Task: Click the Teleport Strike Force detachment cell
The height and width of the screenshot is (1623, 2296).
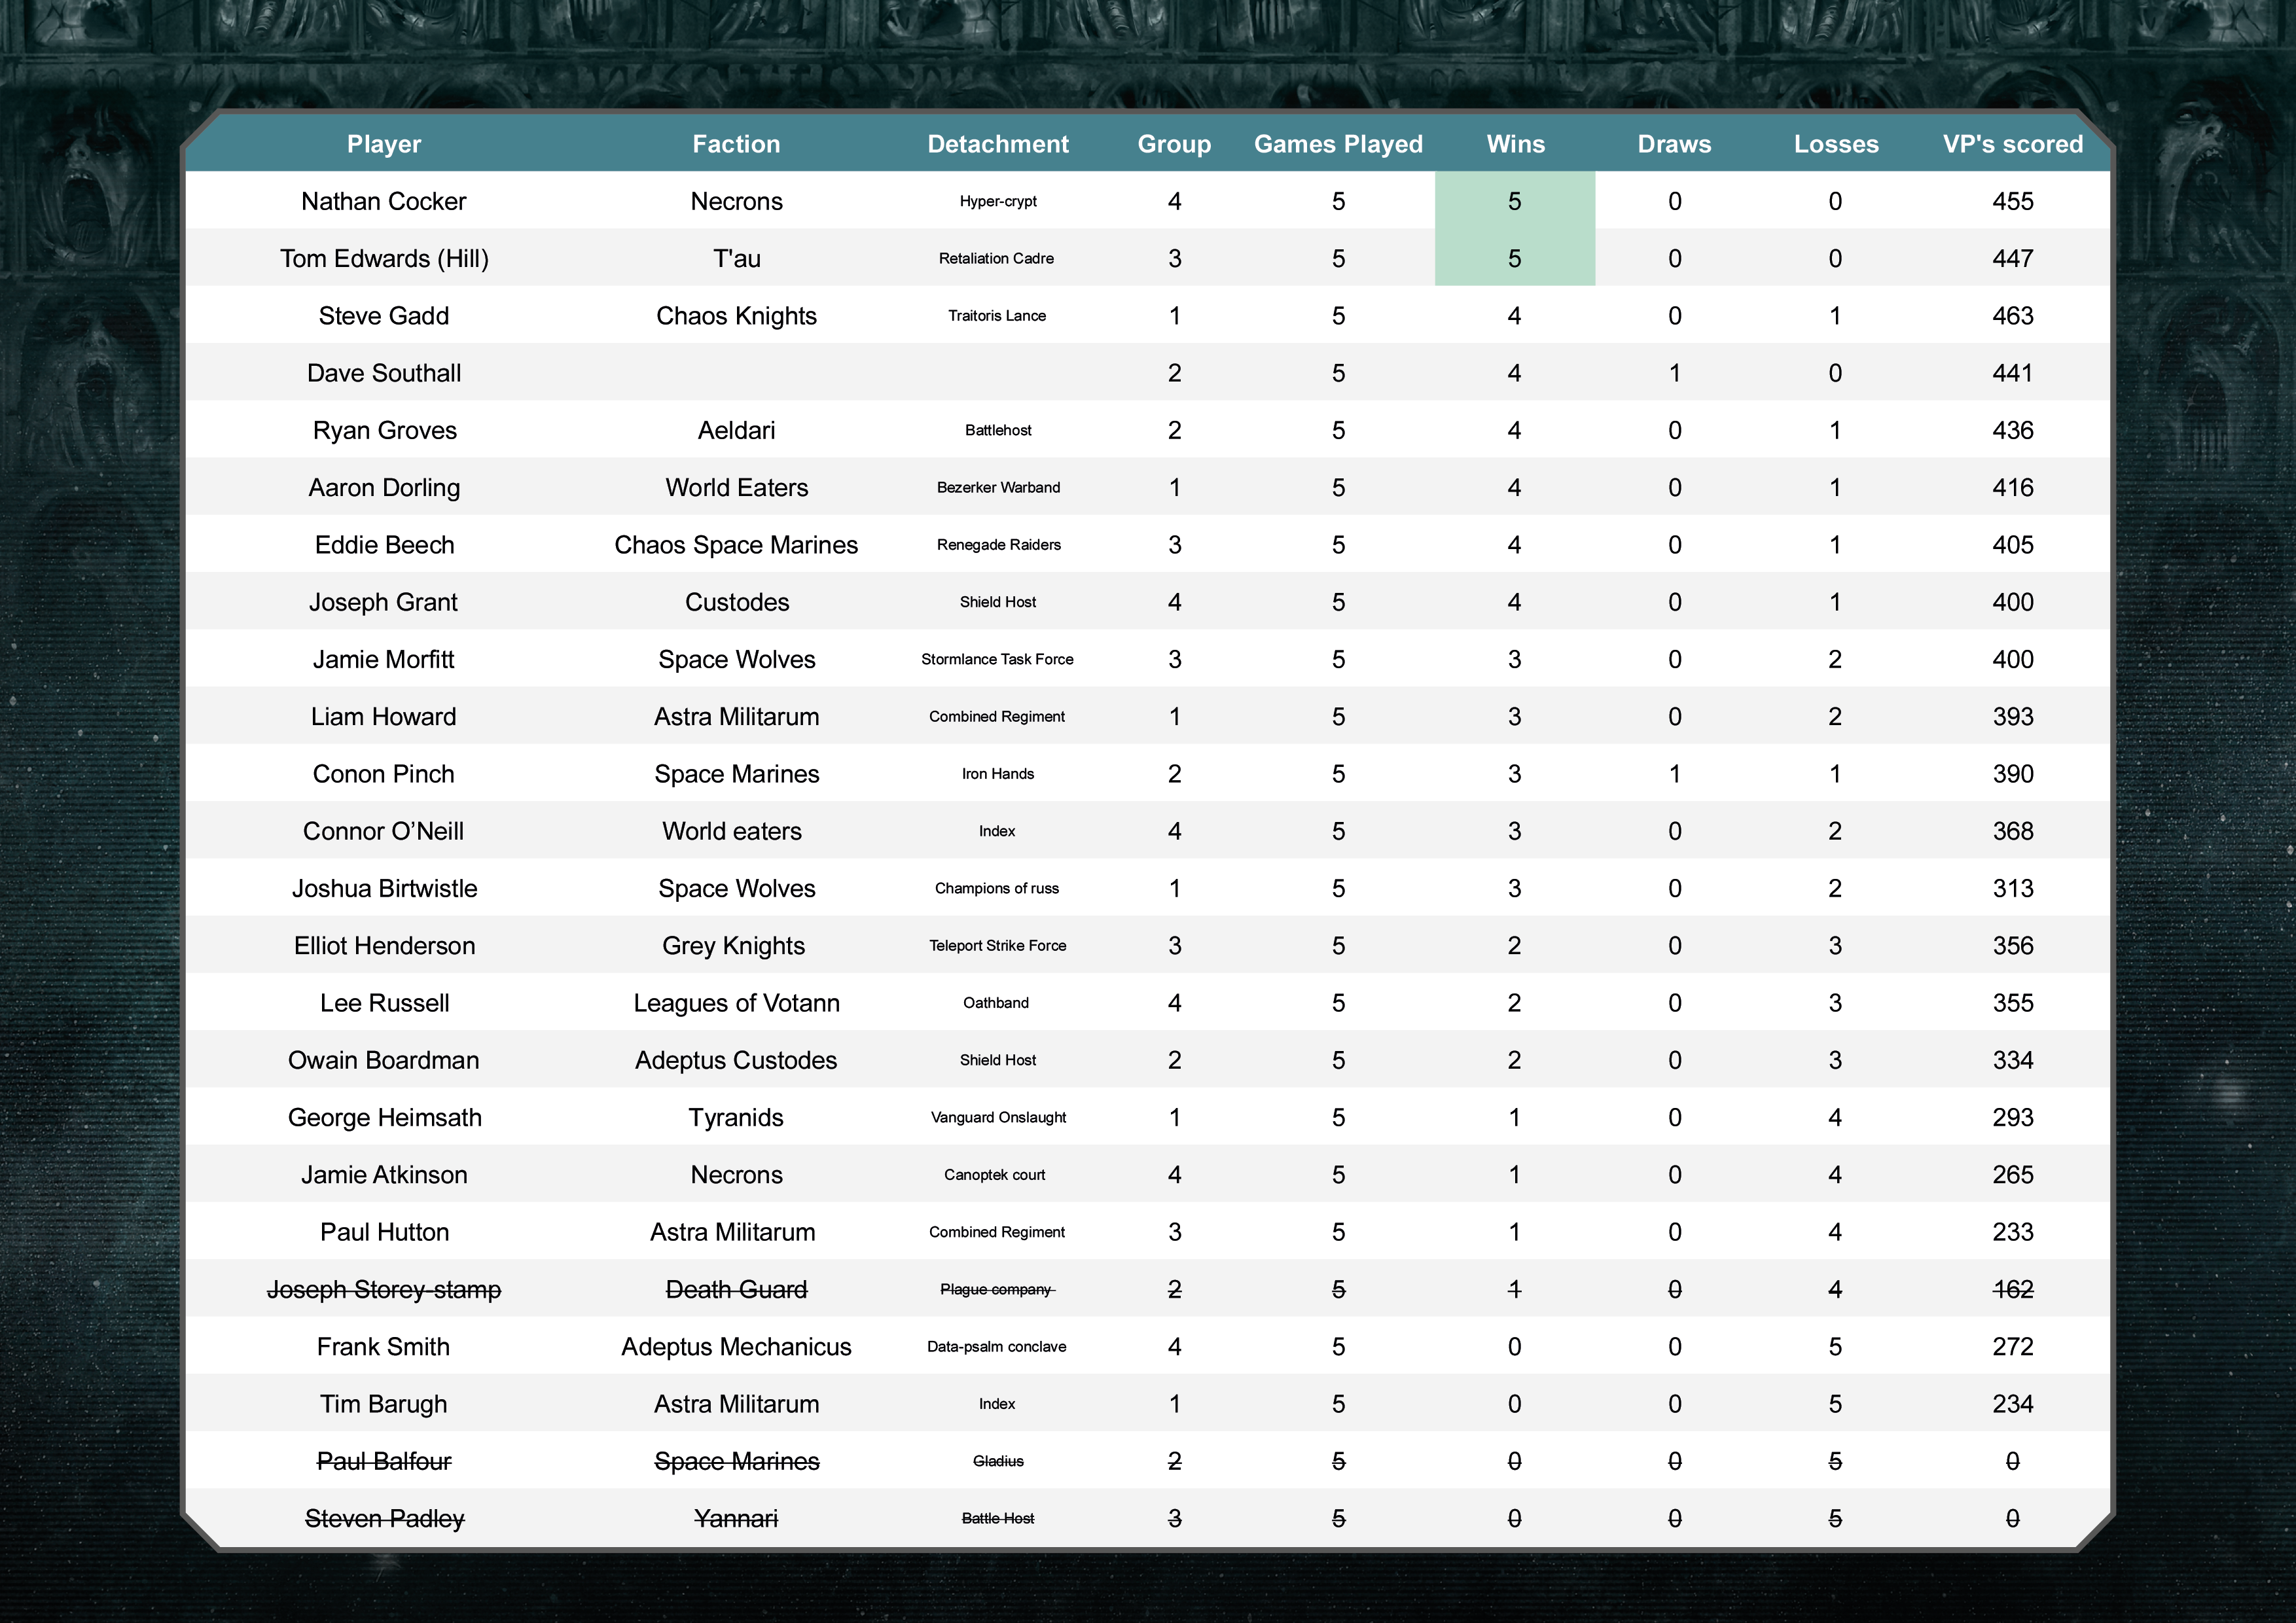Action: (997, 946)
